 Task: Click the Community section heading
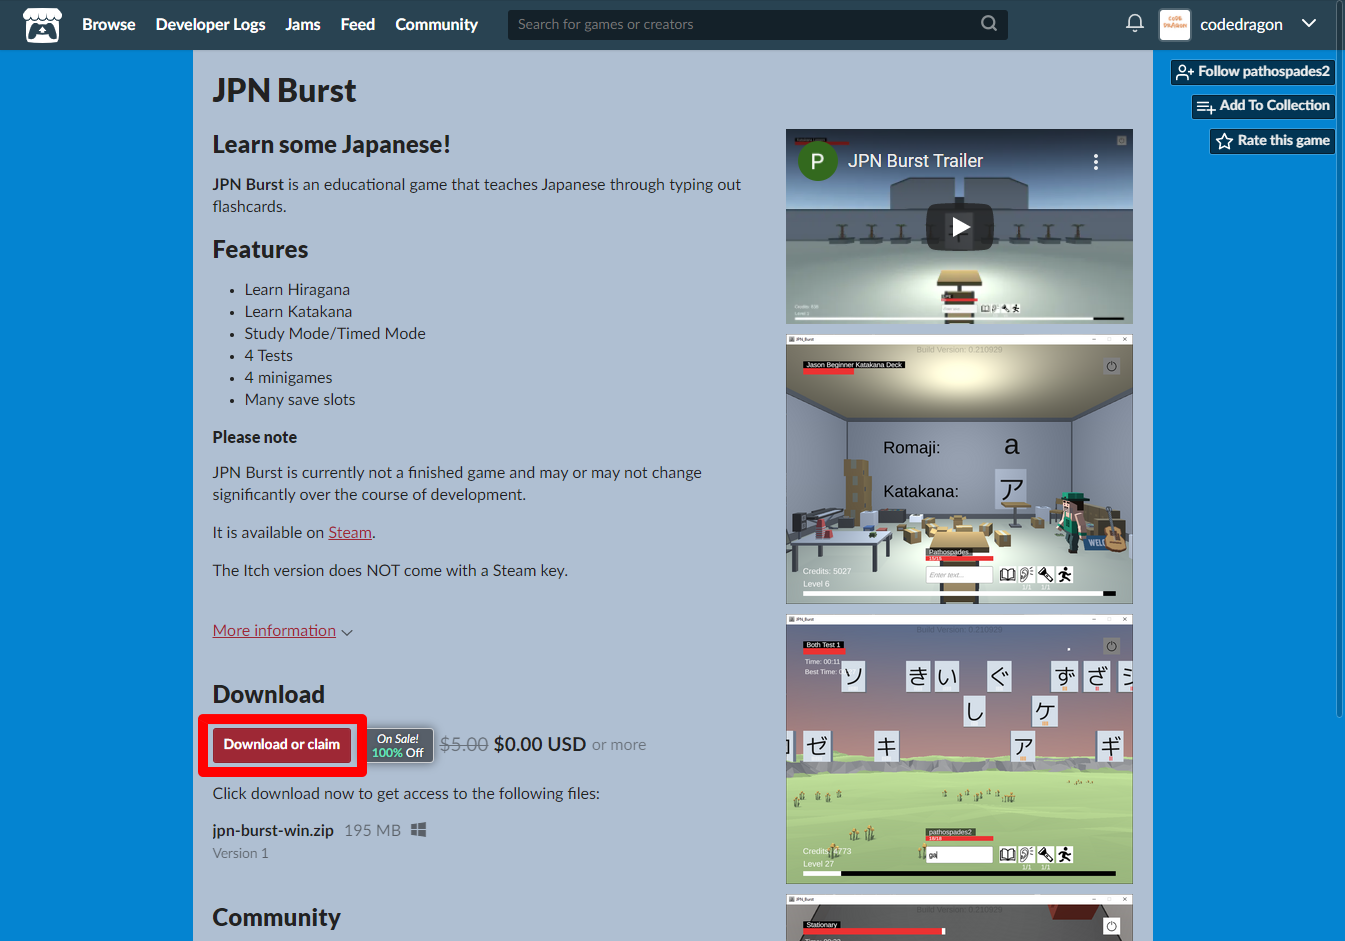(276, 918)
